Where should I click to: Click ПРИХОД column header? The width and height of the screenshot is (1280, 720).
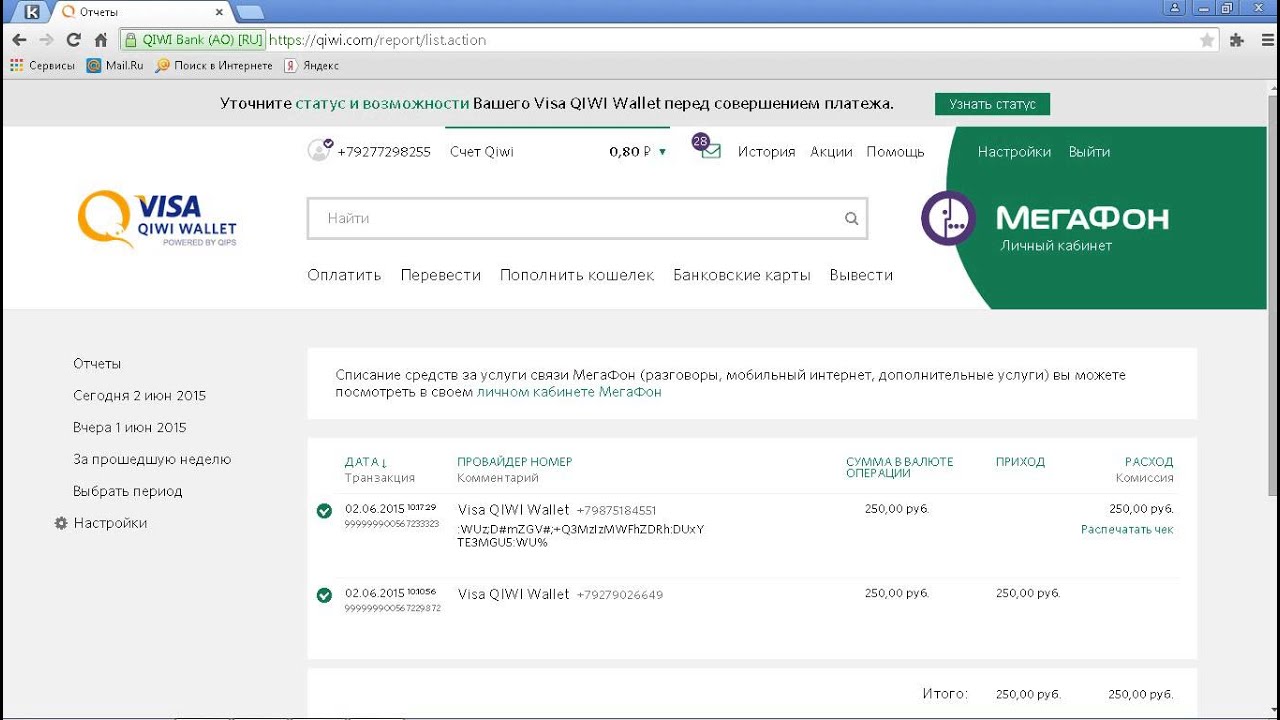1020,462
